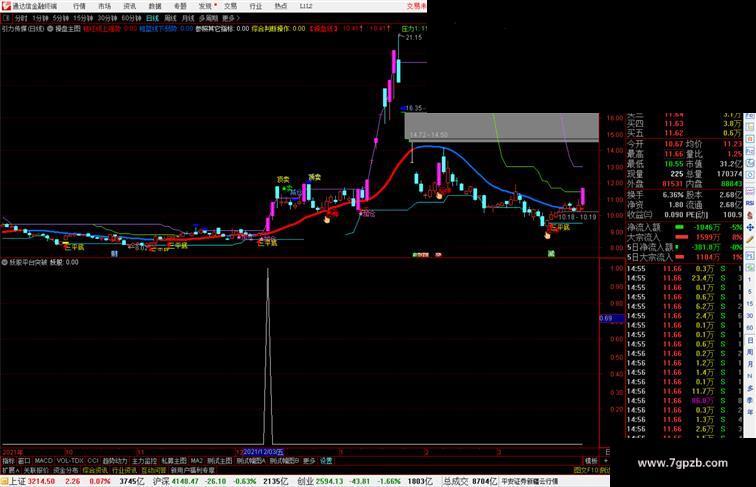This screenshot has height=487, width=756.
Task: Switch chart to 5分钟 period
Action: pos(61,18)
